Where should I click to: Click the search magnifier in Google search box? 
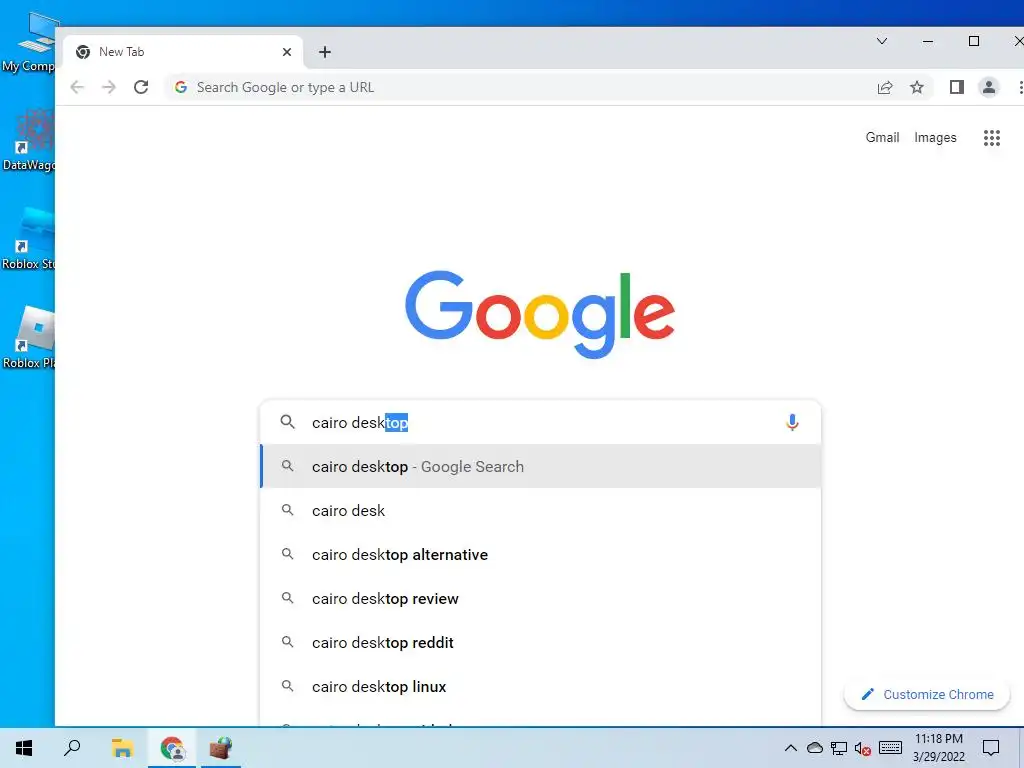(x=287, y=422)
